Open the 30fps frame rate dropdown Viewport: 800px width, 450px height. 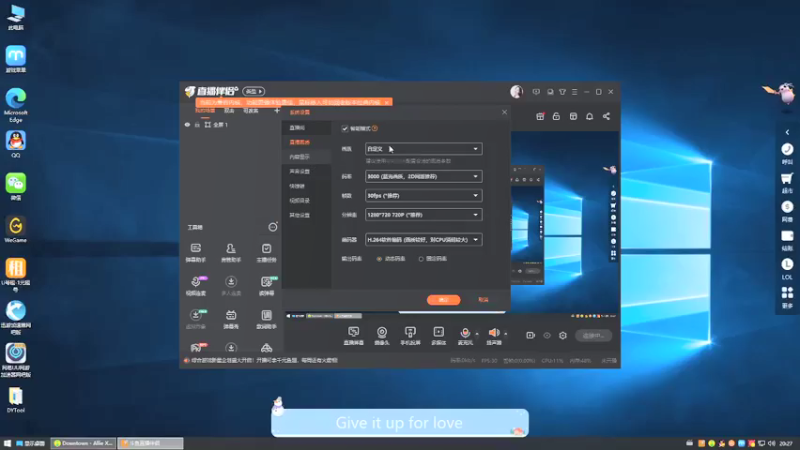coord(423,195)
